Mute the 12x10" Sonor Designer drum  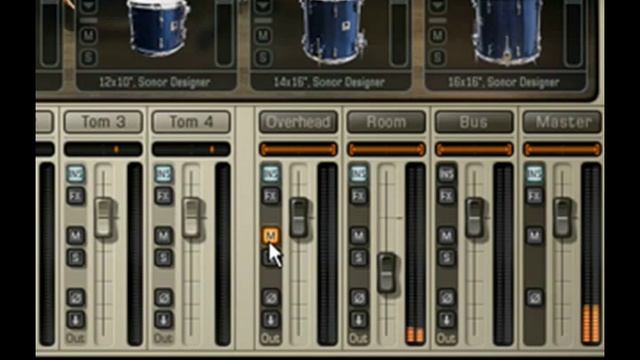click(89, 36)
